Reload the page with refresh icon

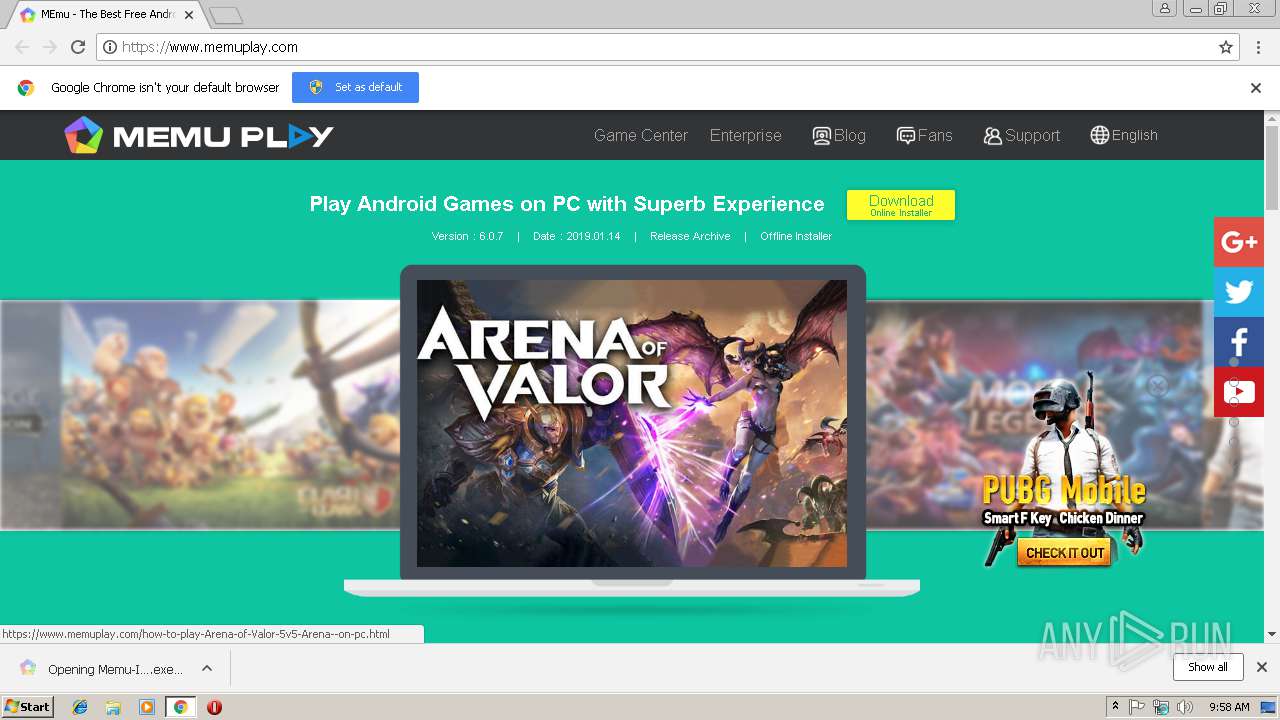[78, 47]
